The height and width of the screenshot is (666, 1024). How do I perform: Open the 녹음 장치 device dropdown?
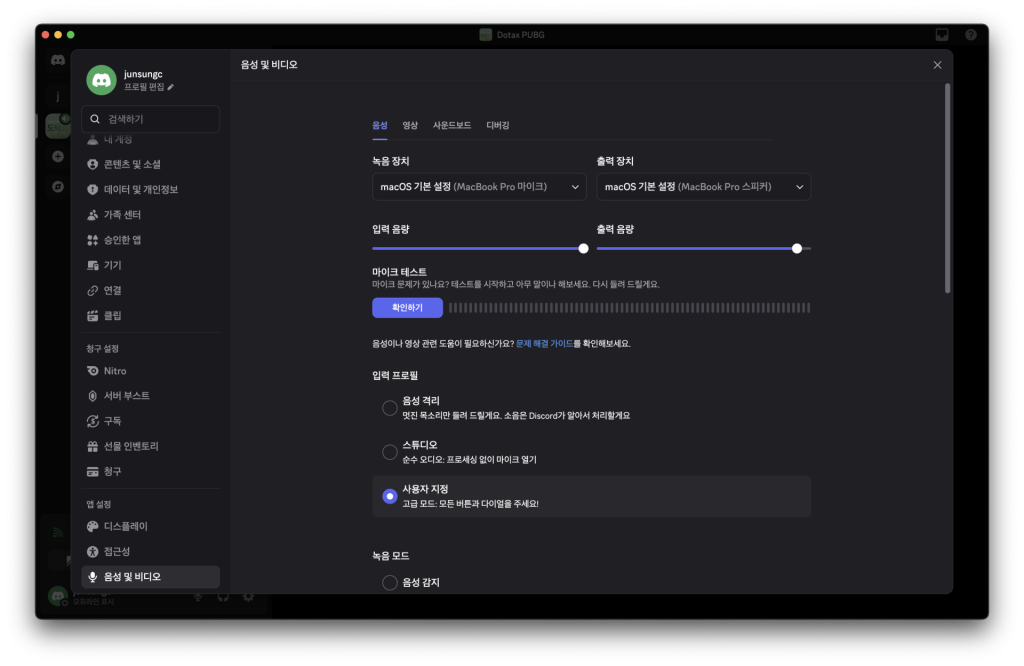(479, 187)
